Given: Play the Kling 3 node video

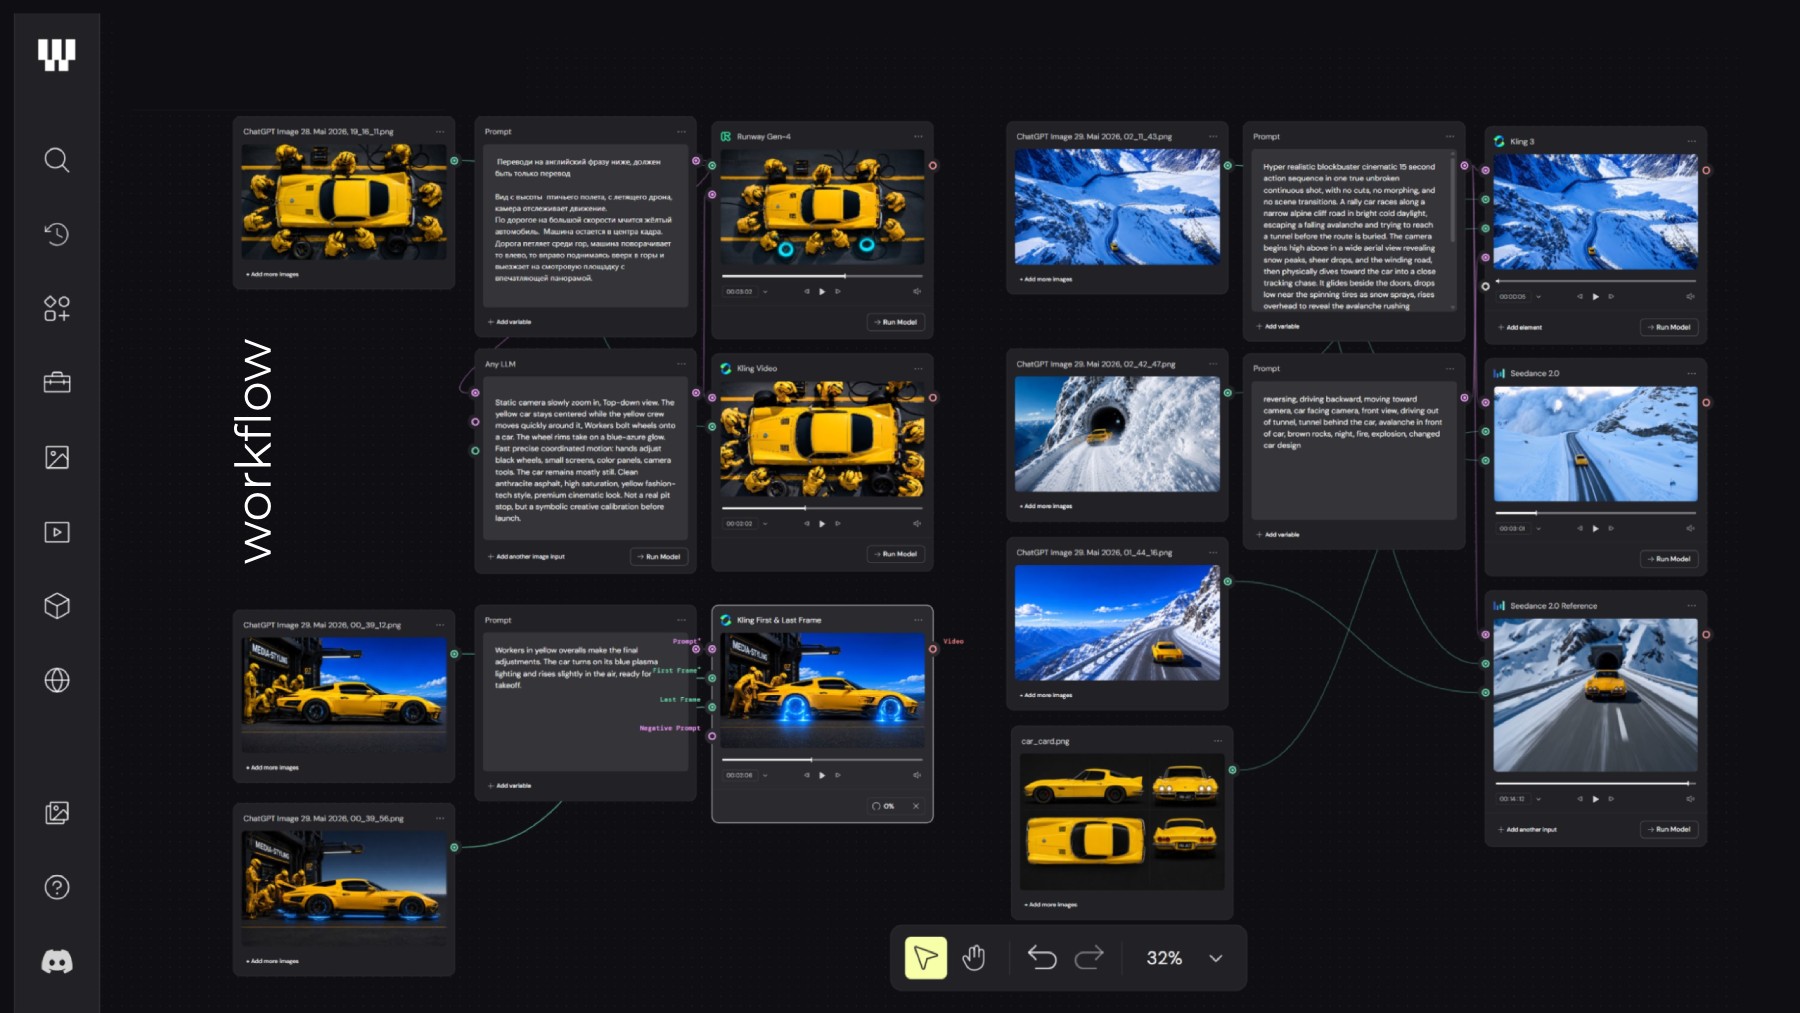Looking at the screenshot, I should tap(1595, 297).
